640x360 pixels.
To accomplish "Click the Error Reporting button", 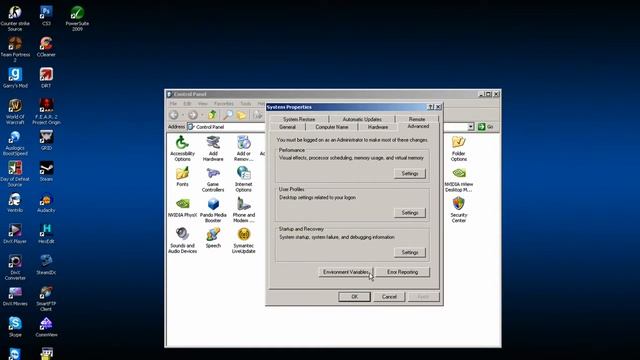I will click(402, 272).
